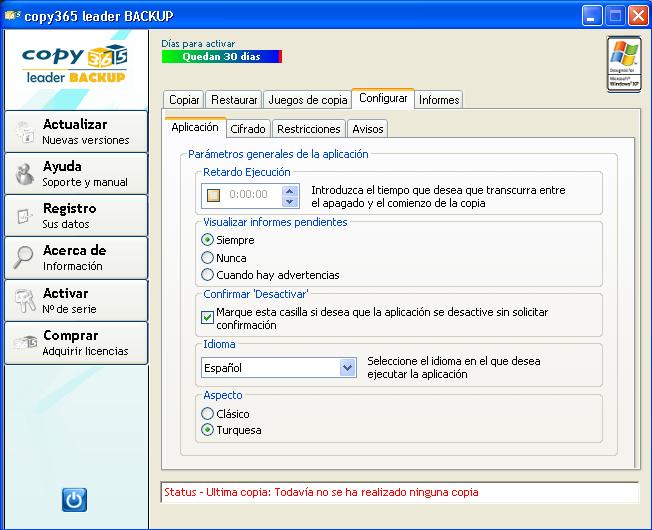Decrease delay time with down arrow
This screenshot has height=530, width=652.
(290, 202)
